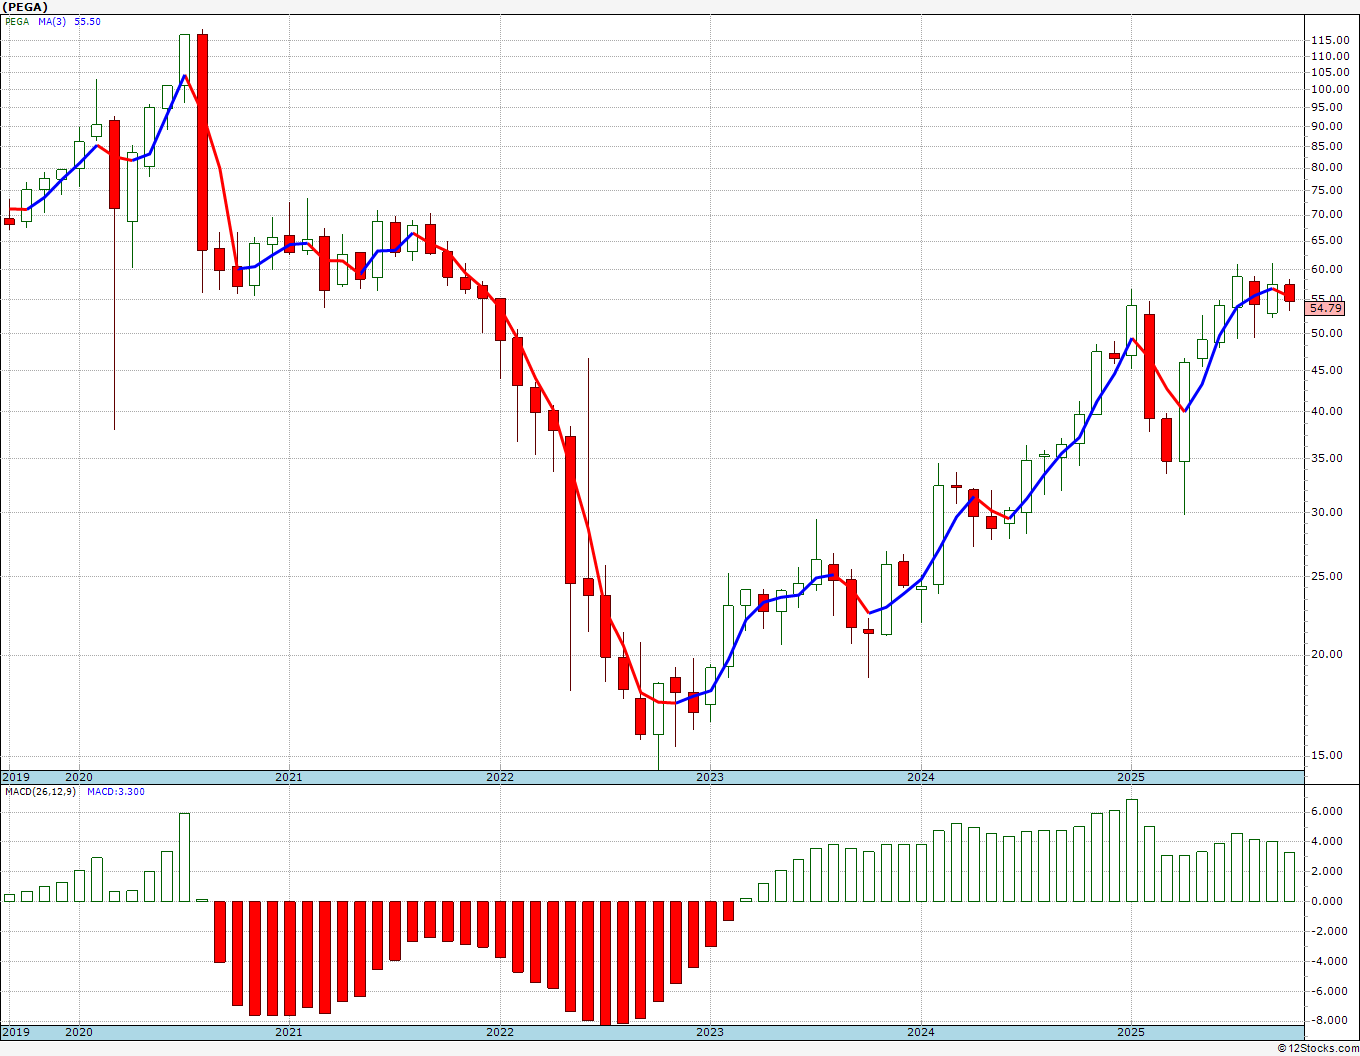This screenshot has width=1360, height=1056.
Task: Select the -8.000 MACD axis label
Action: pyautogui.click(x=1327, y=1021)
